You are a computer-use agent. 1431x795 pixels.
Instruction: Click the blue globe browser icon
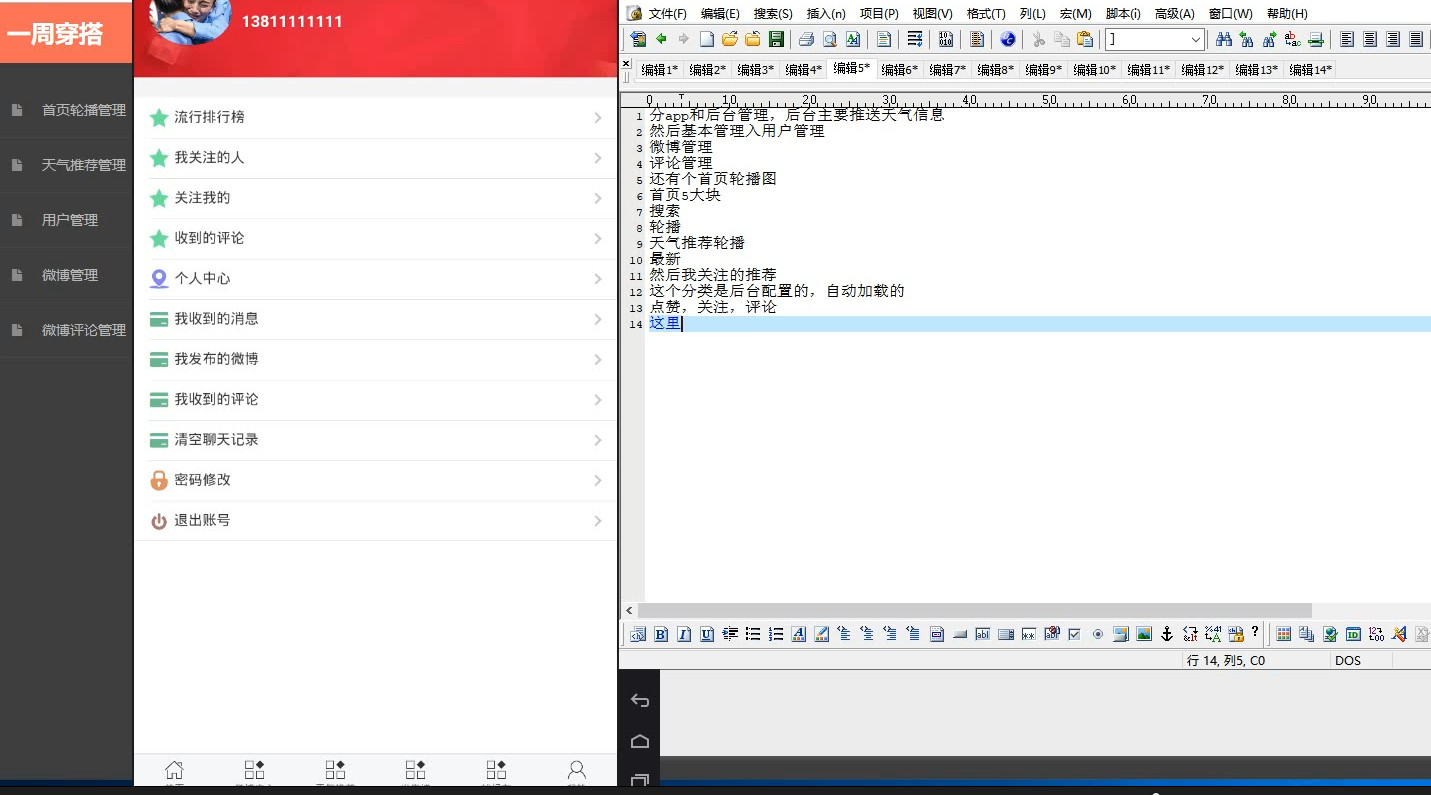pos(1008,40)
